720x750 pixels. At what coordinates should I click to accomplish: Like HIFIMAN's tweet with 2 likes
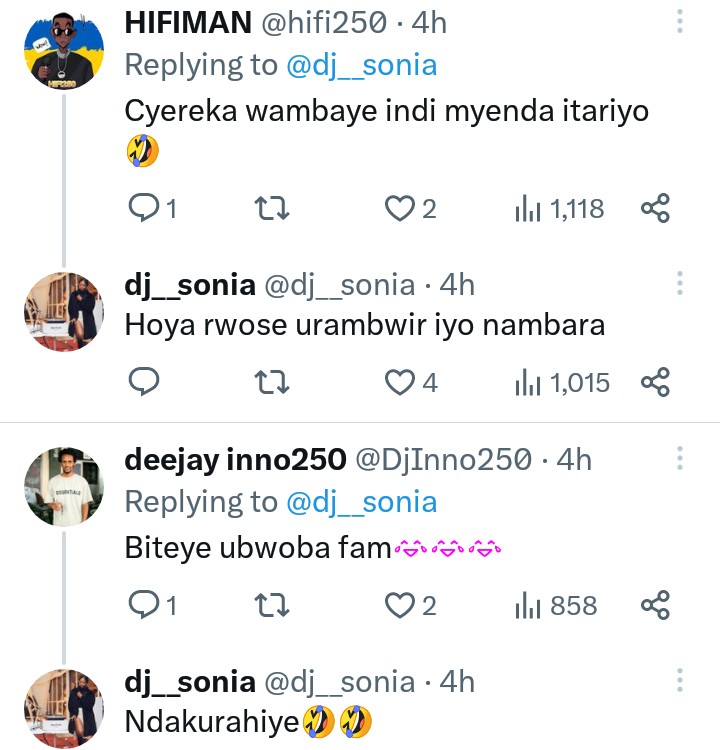[x=401, y=208]
